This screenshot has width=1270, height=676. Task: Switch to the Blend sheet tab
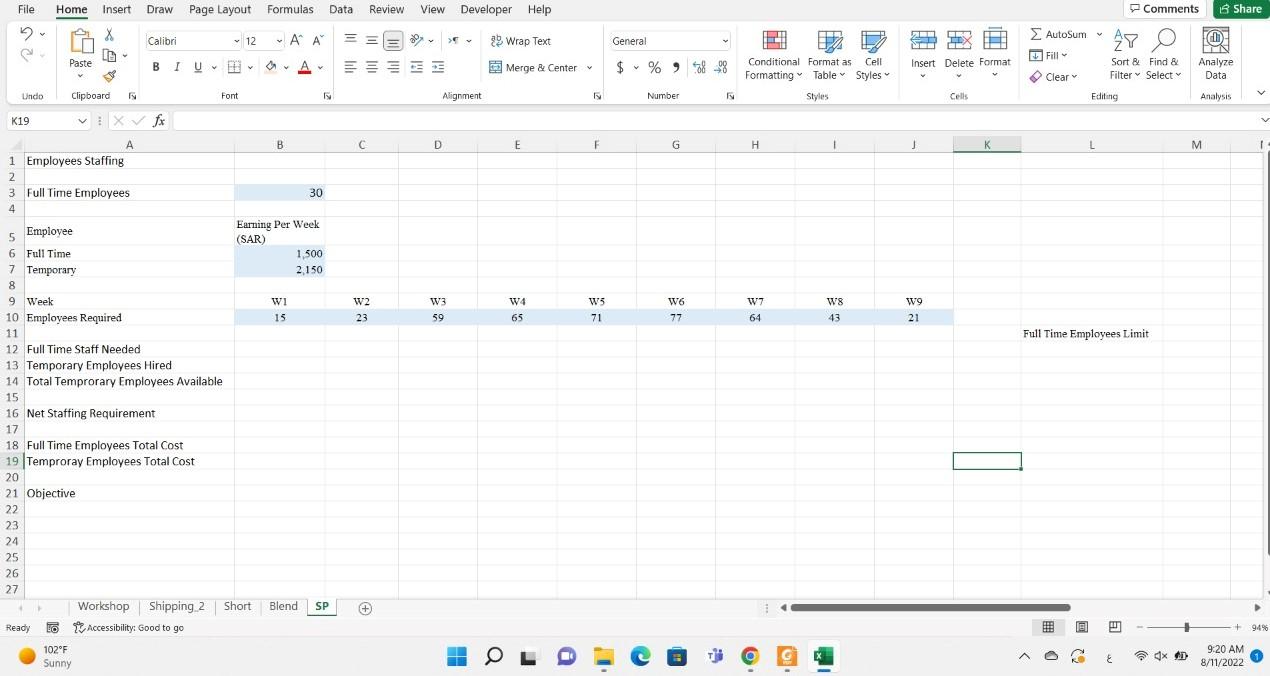(283, 606)
